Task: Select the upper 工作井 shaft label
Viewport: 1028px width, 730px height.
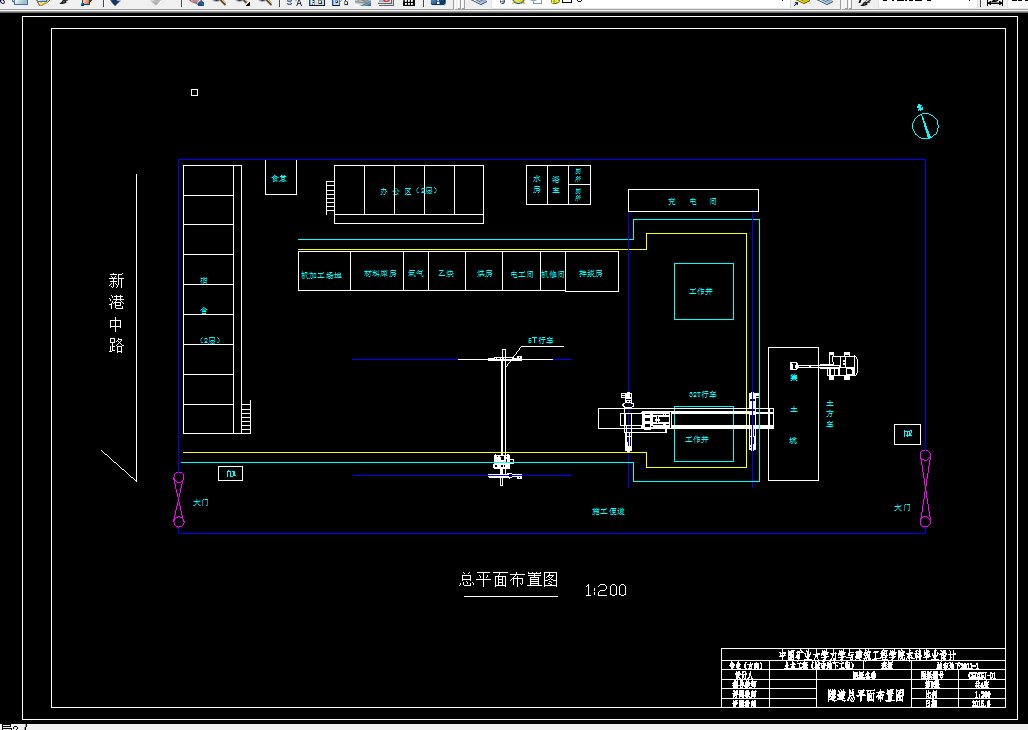Action: (x=701, y=291)
